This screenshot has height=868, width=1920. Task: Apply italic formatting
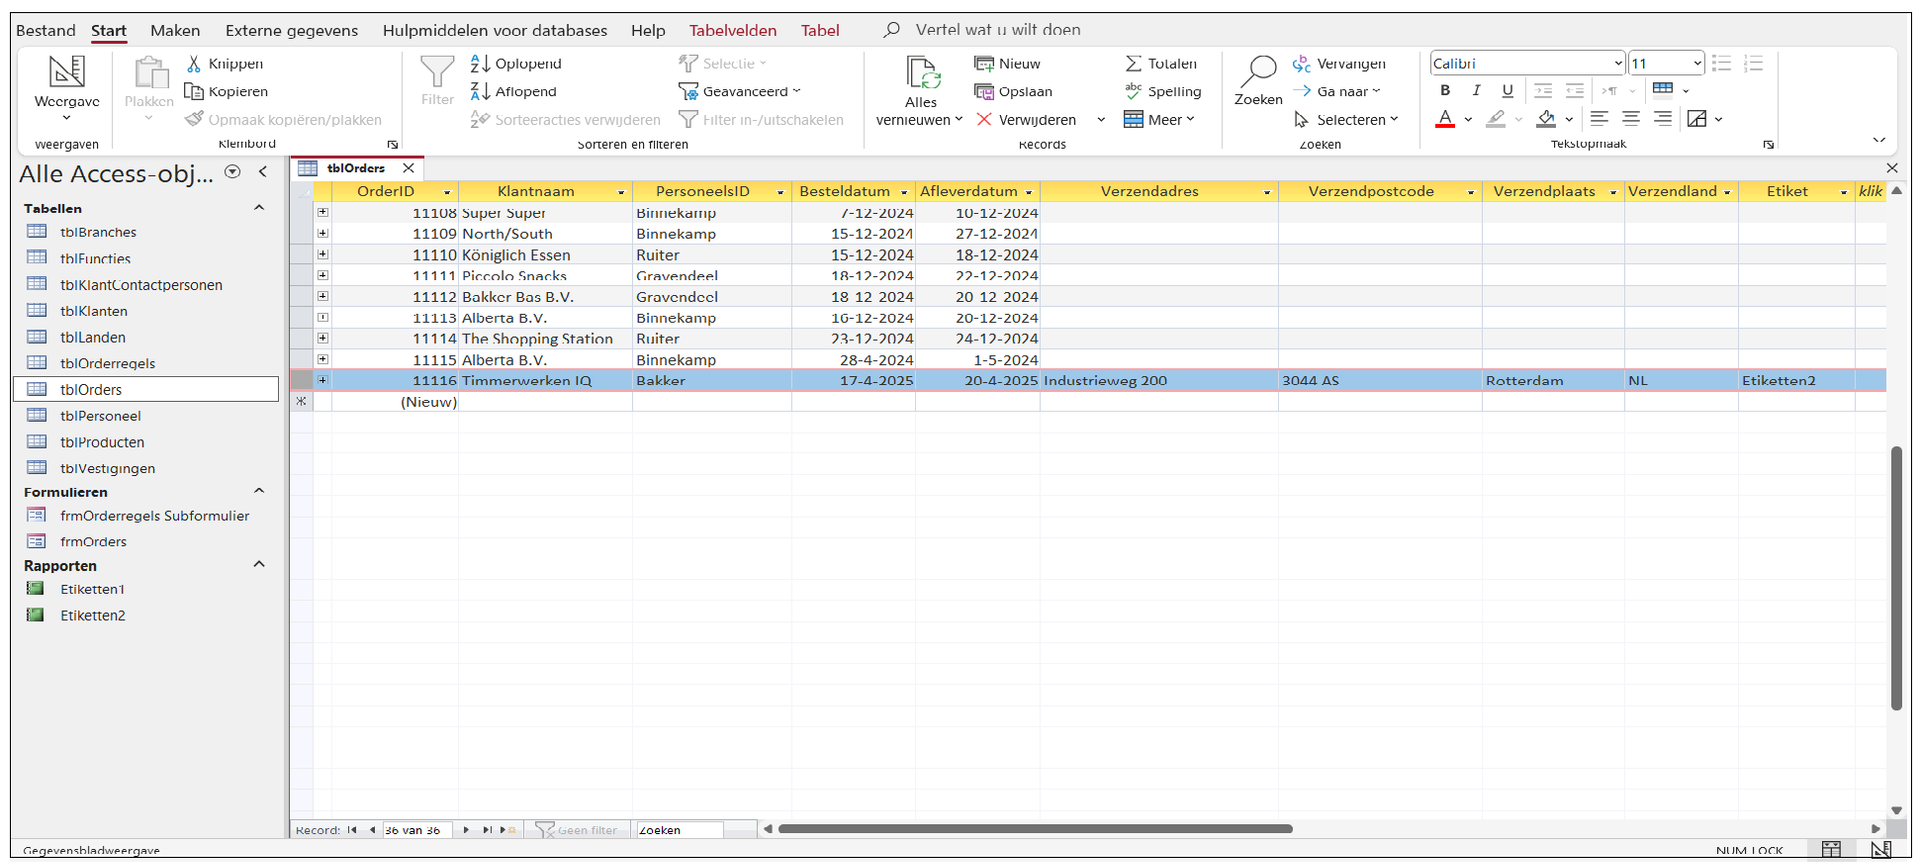tap(1476, 90)
